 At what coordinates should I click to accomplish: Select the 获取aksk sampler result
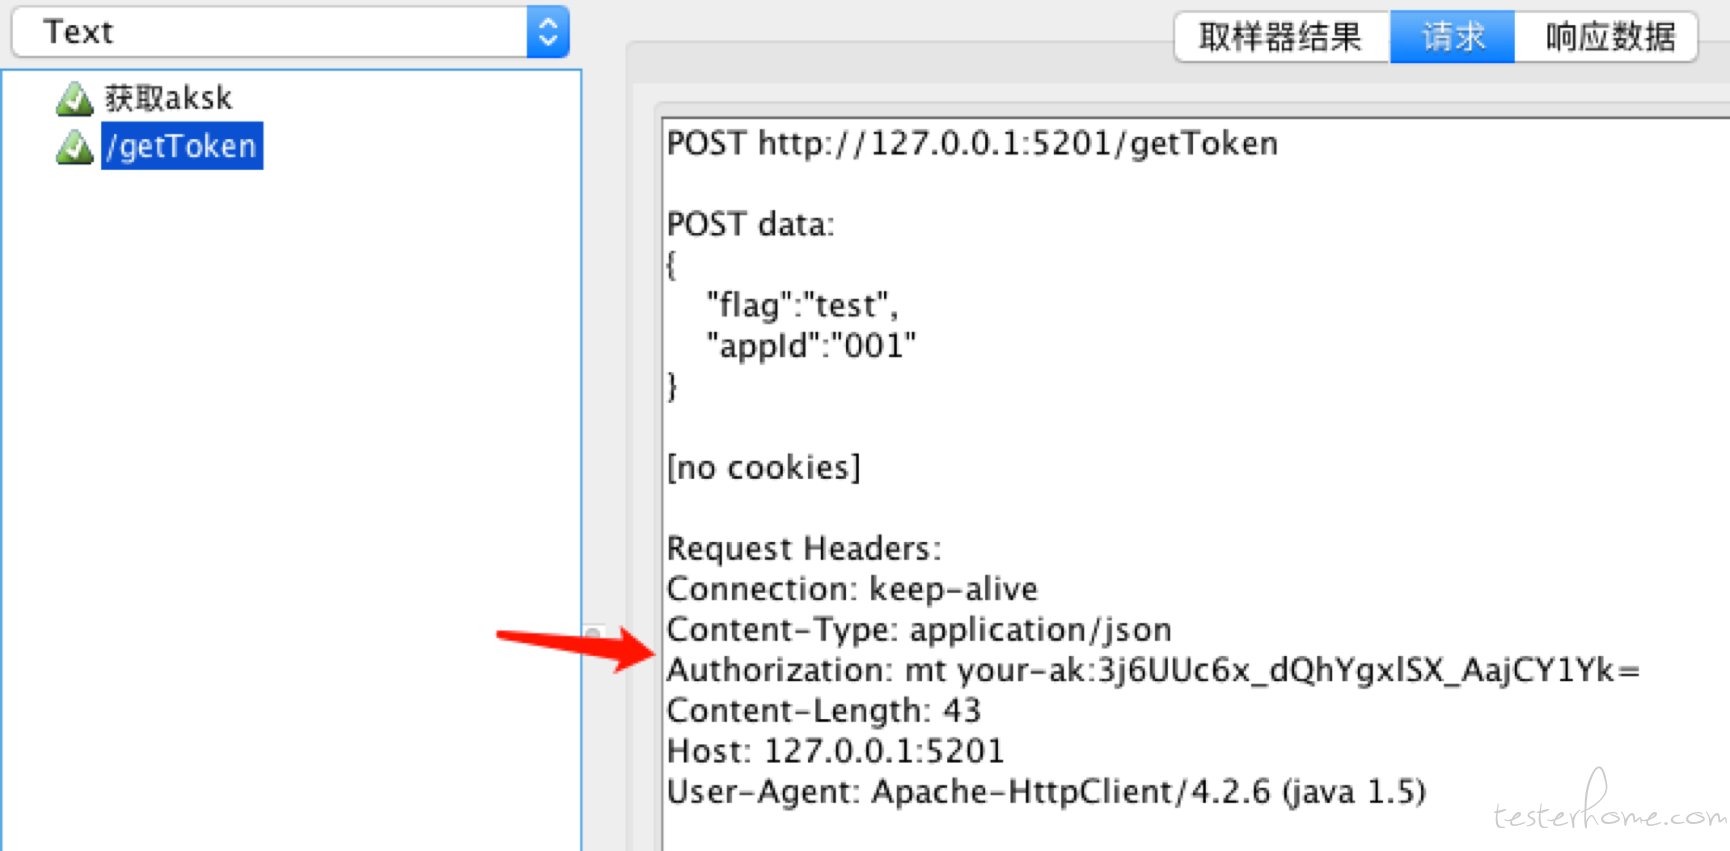coord(169,98)
